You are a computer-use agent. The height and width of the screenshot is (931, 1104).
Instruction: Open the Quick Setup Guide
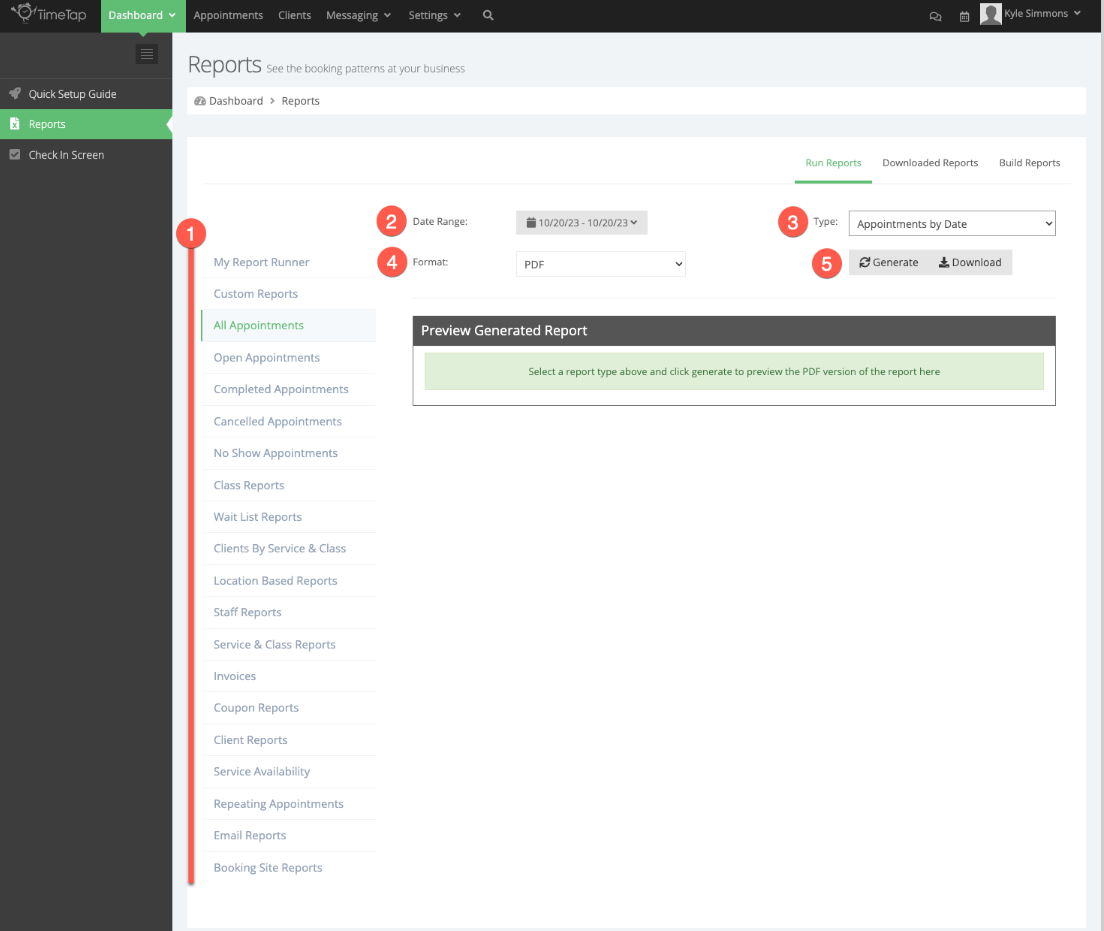pos(72,93)
